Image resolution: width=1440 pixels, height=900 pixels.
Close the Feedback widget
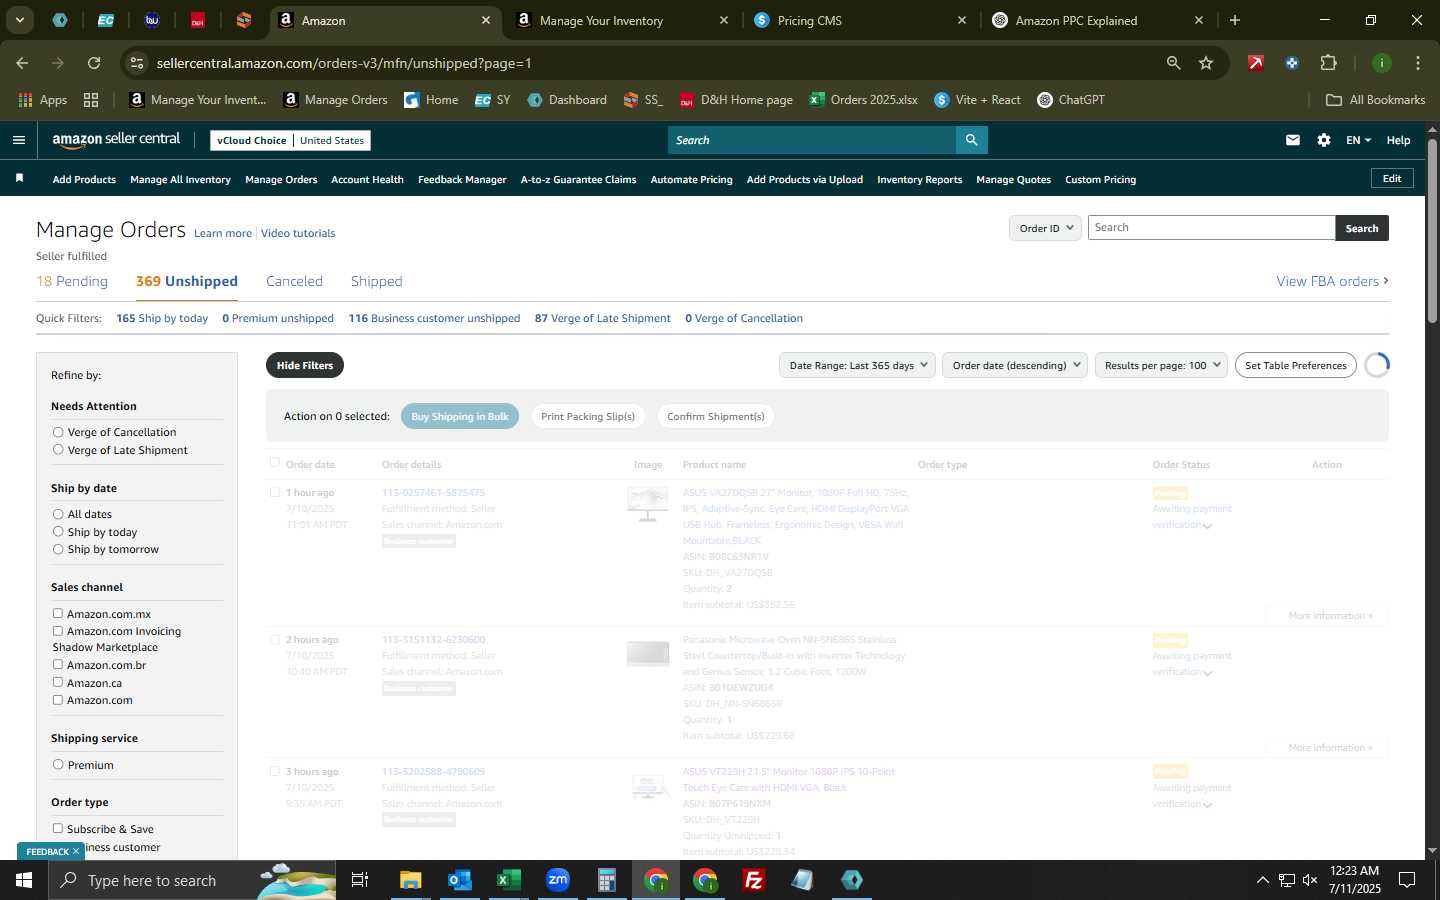[x=75, y=851]
